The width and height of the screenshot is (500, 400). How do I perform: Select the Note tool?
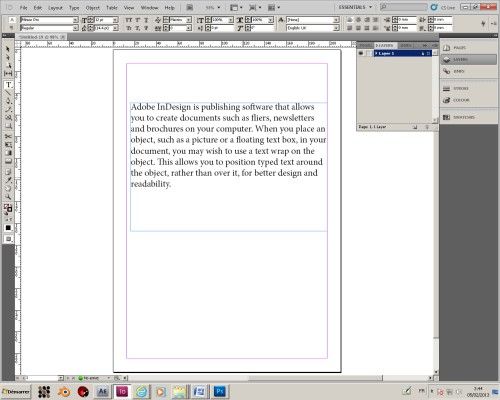click(8, 172)
